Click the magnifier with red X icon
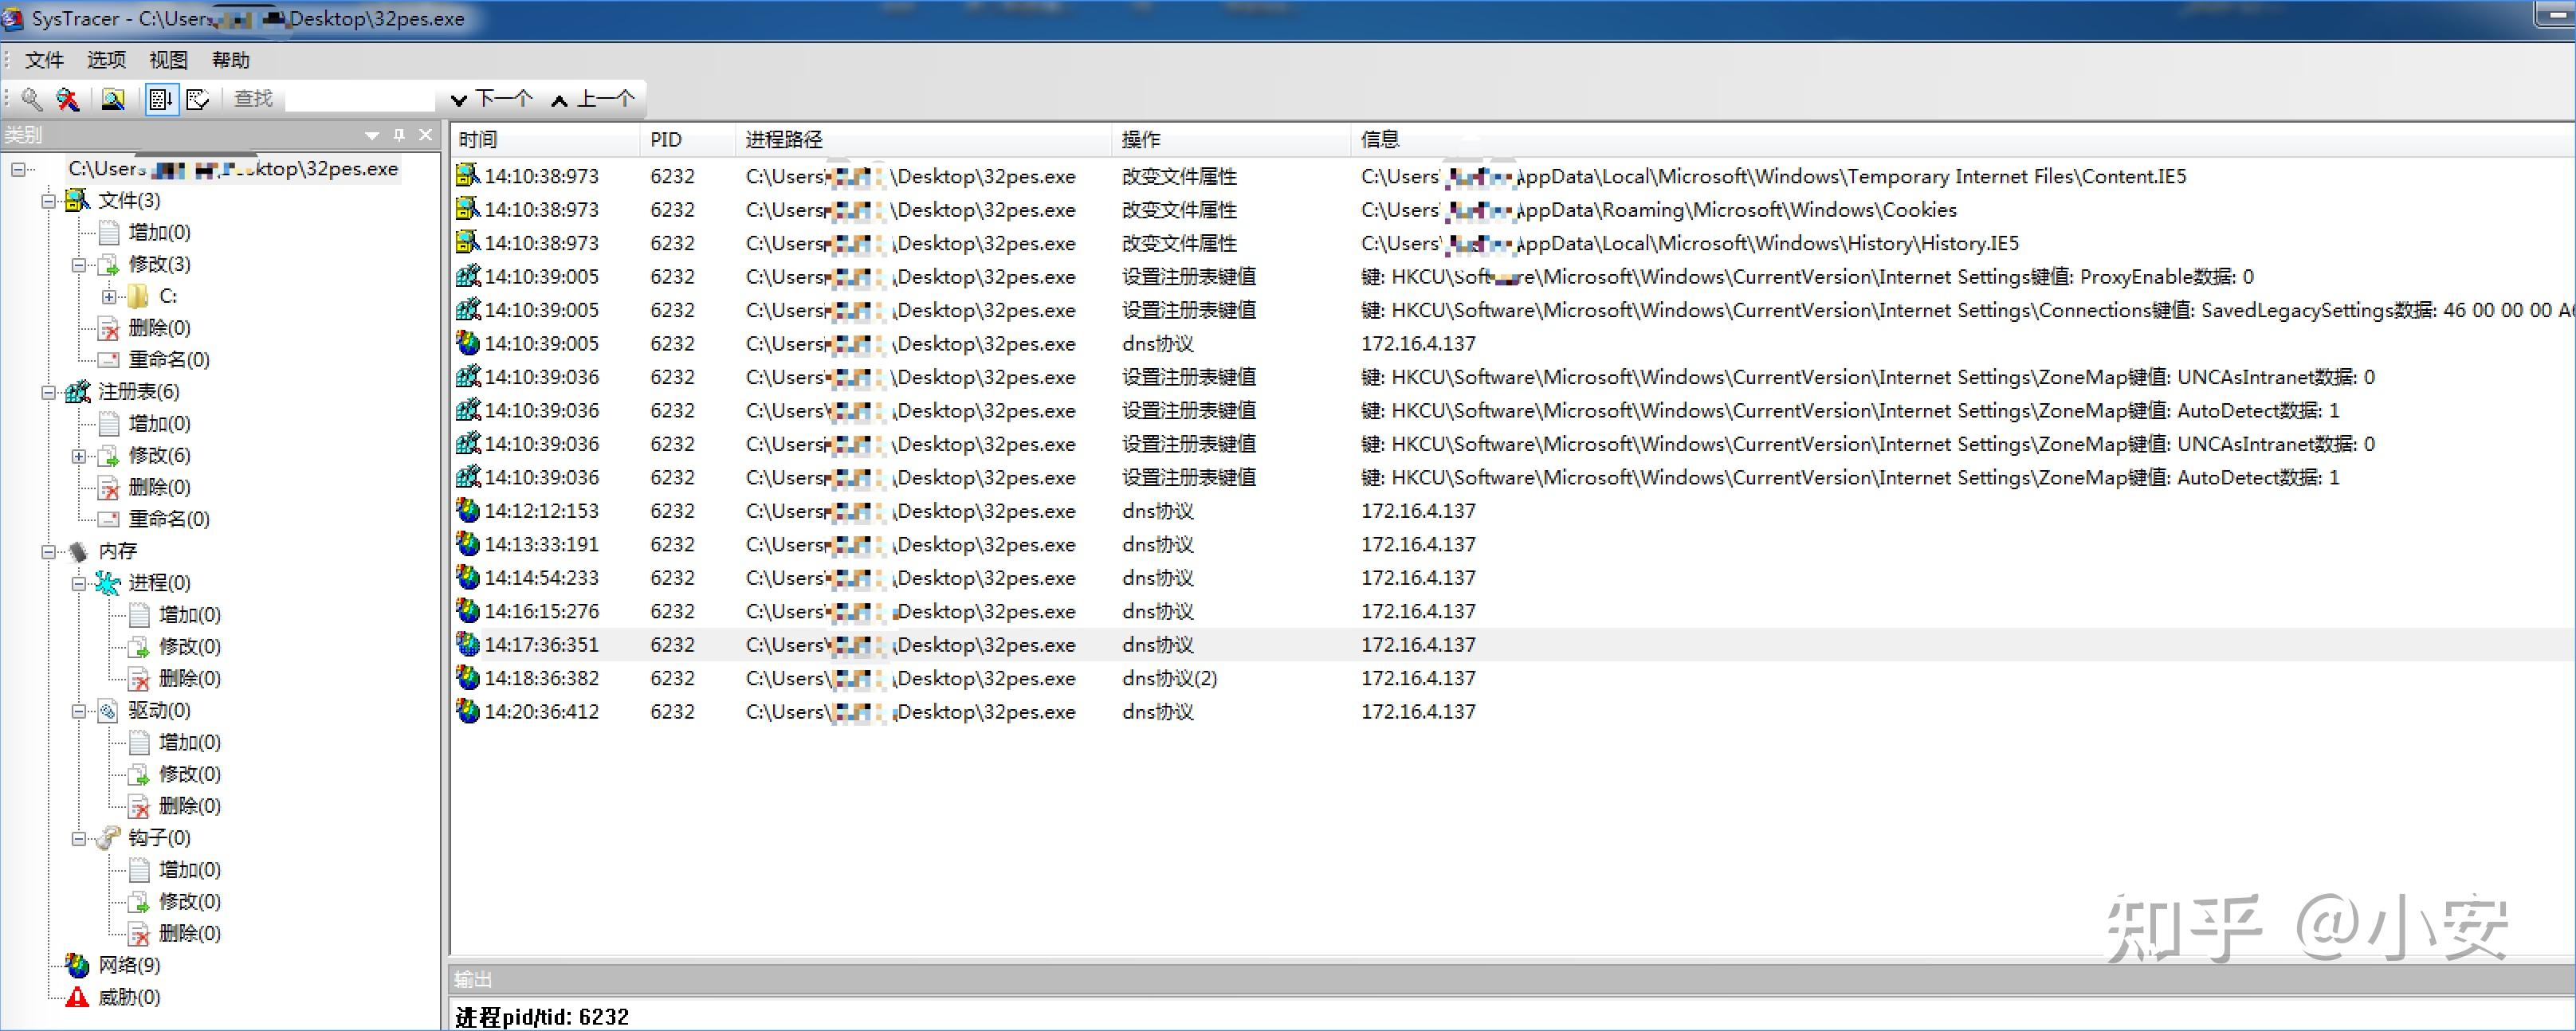The width and height of the screenshot is (2576, 1031). coord(68,99)
